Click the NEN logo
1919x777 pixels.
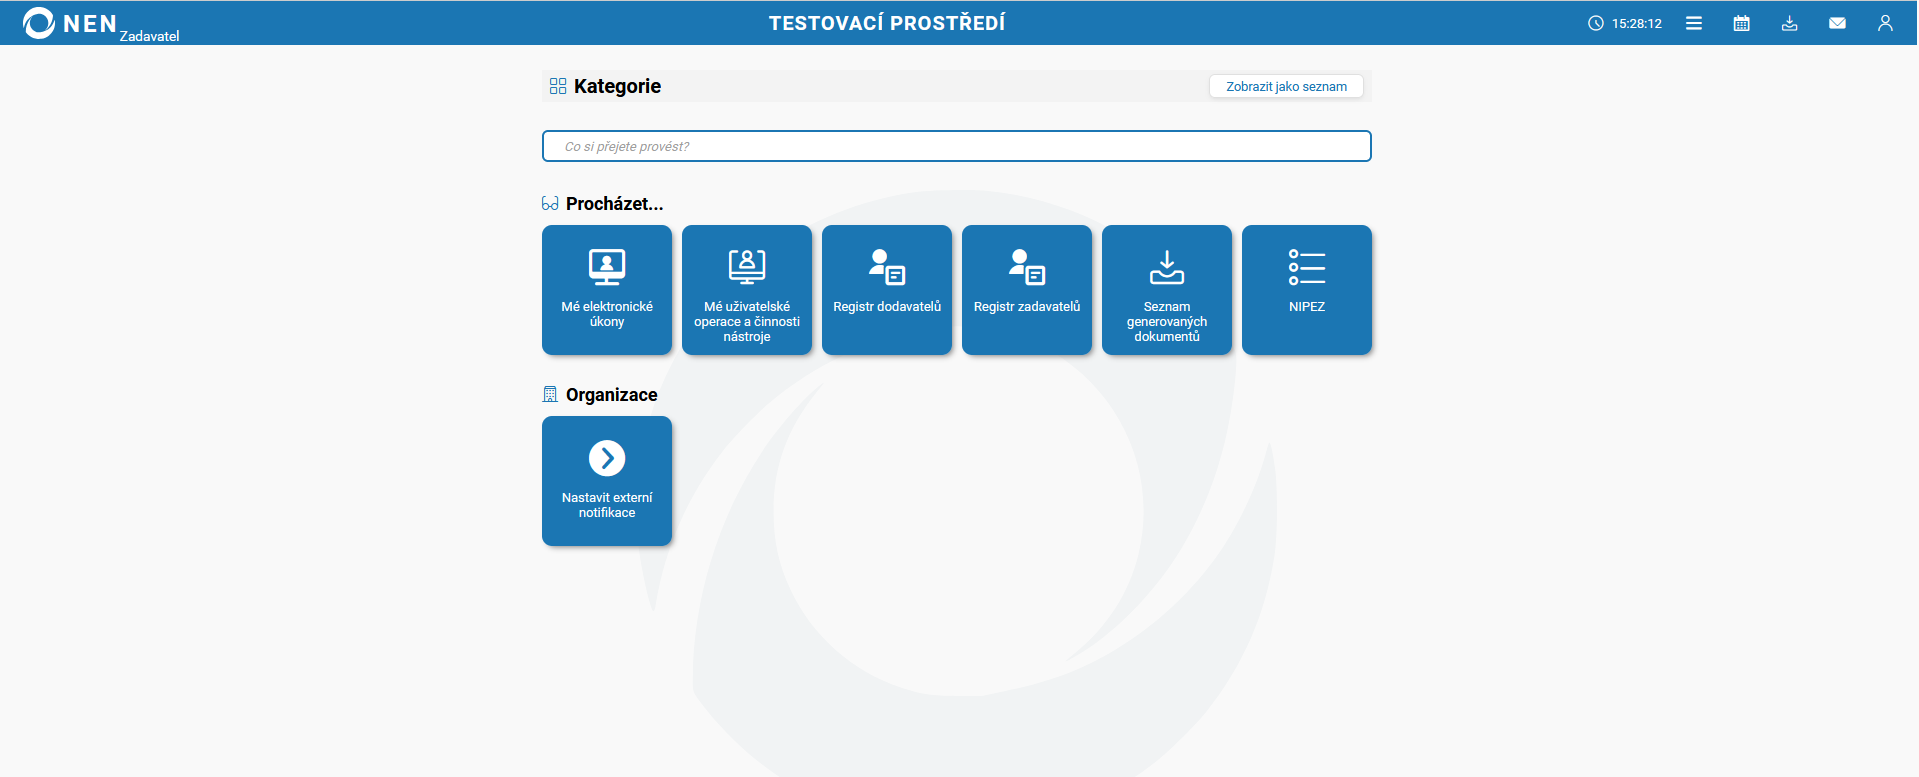tap(70, 23)
